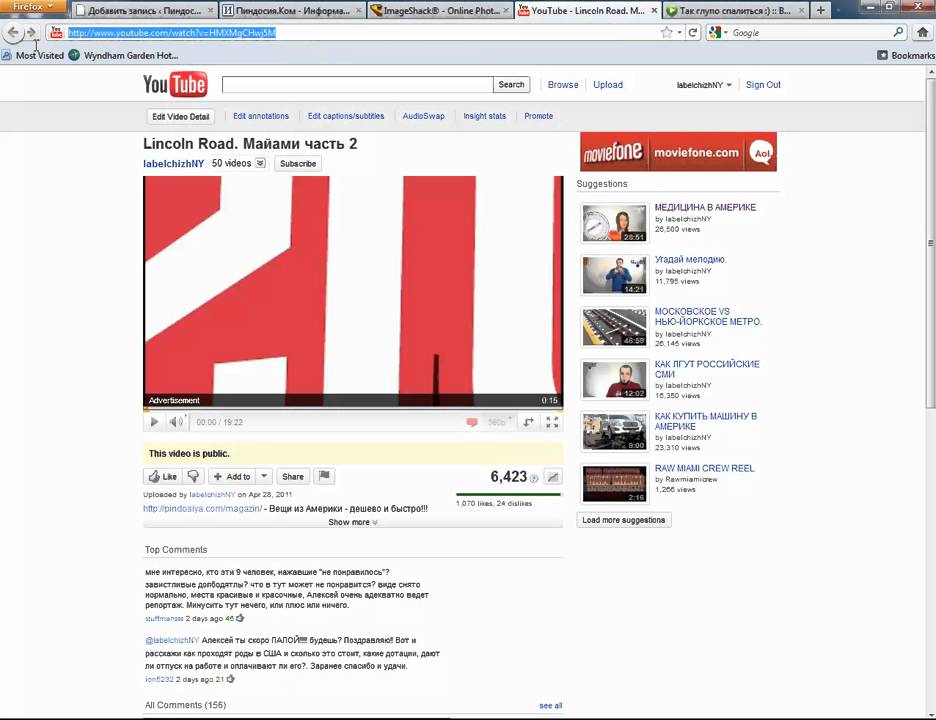This screenshot has height=720, width=936.
Task: Close the ImageShack tab
Action: pyautogui.click(x=506, y=11)
